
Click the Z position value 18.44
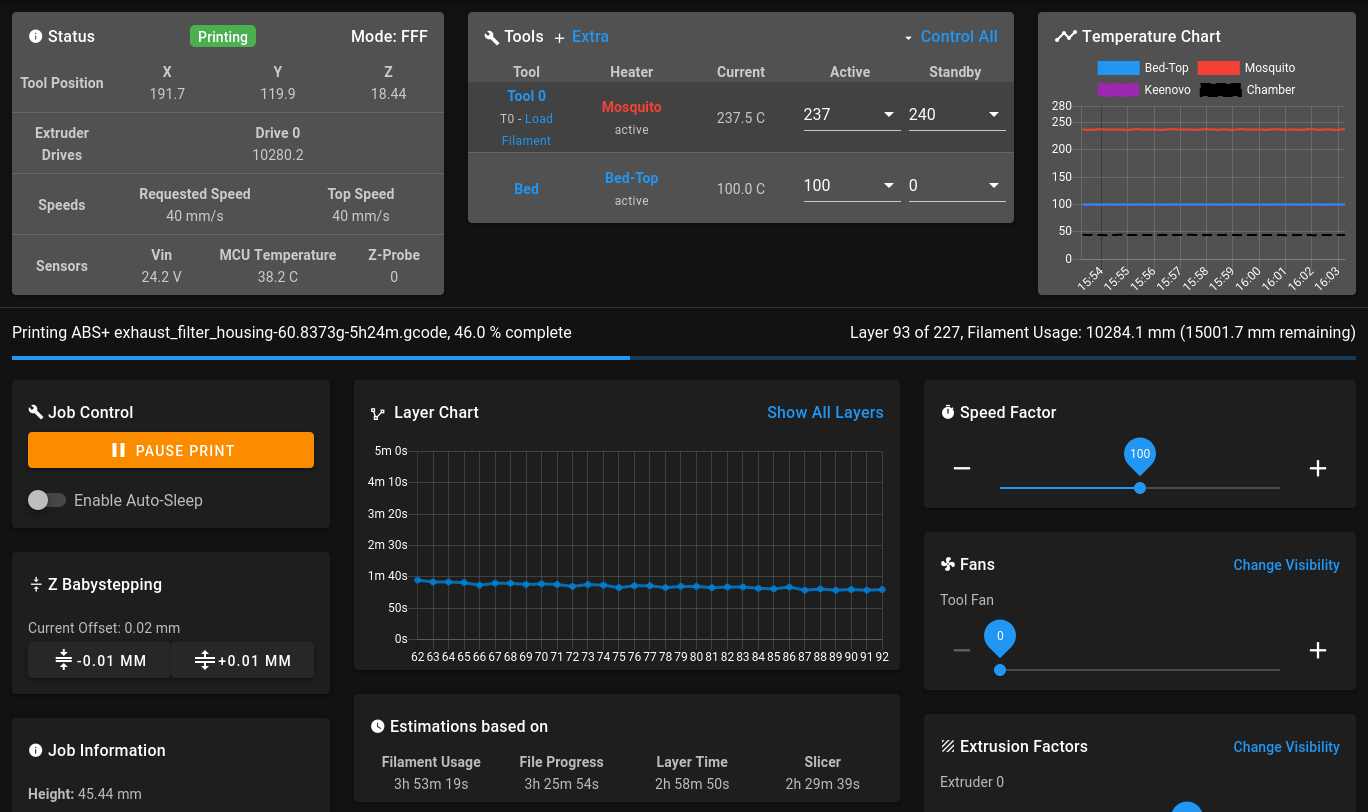coord(388,94)
